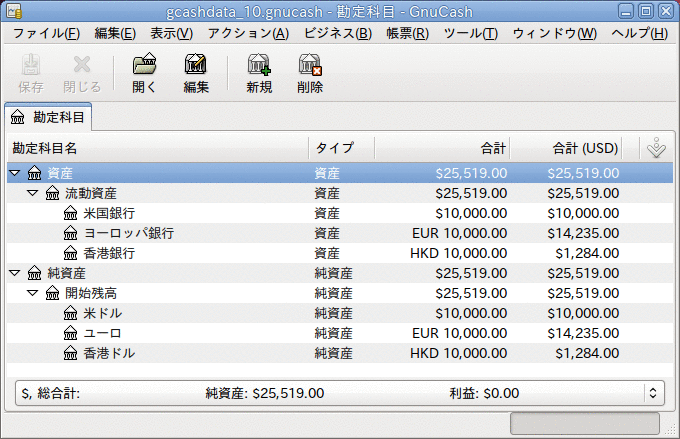Collapse the top-level 純資産 tree node
The height and width of the screenshot is (439, 680).
tap(15, 273)
